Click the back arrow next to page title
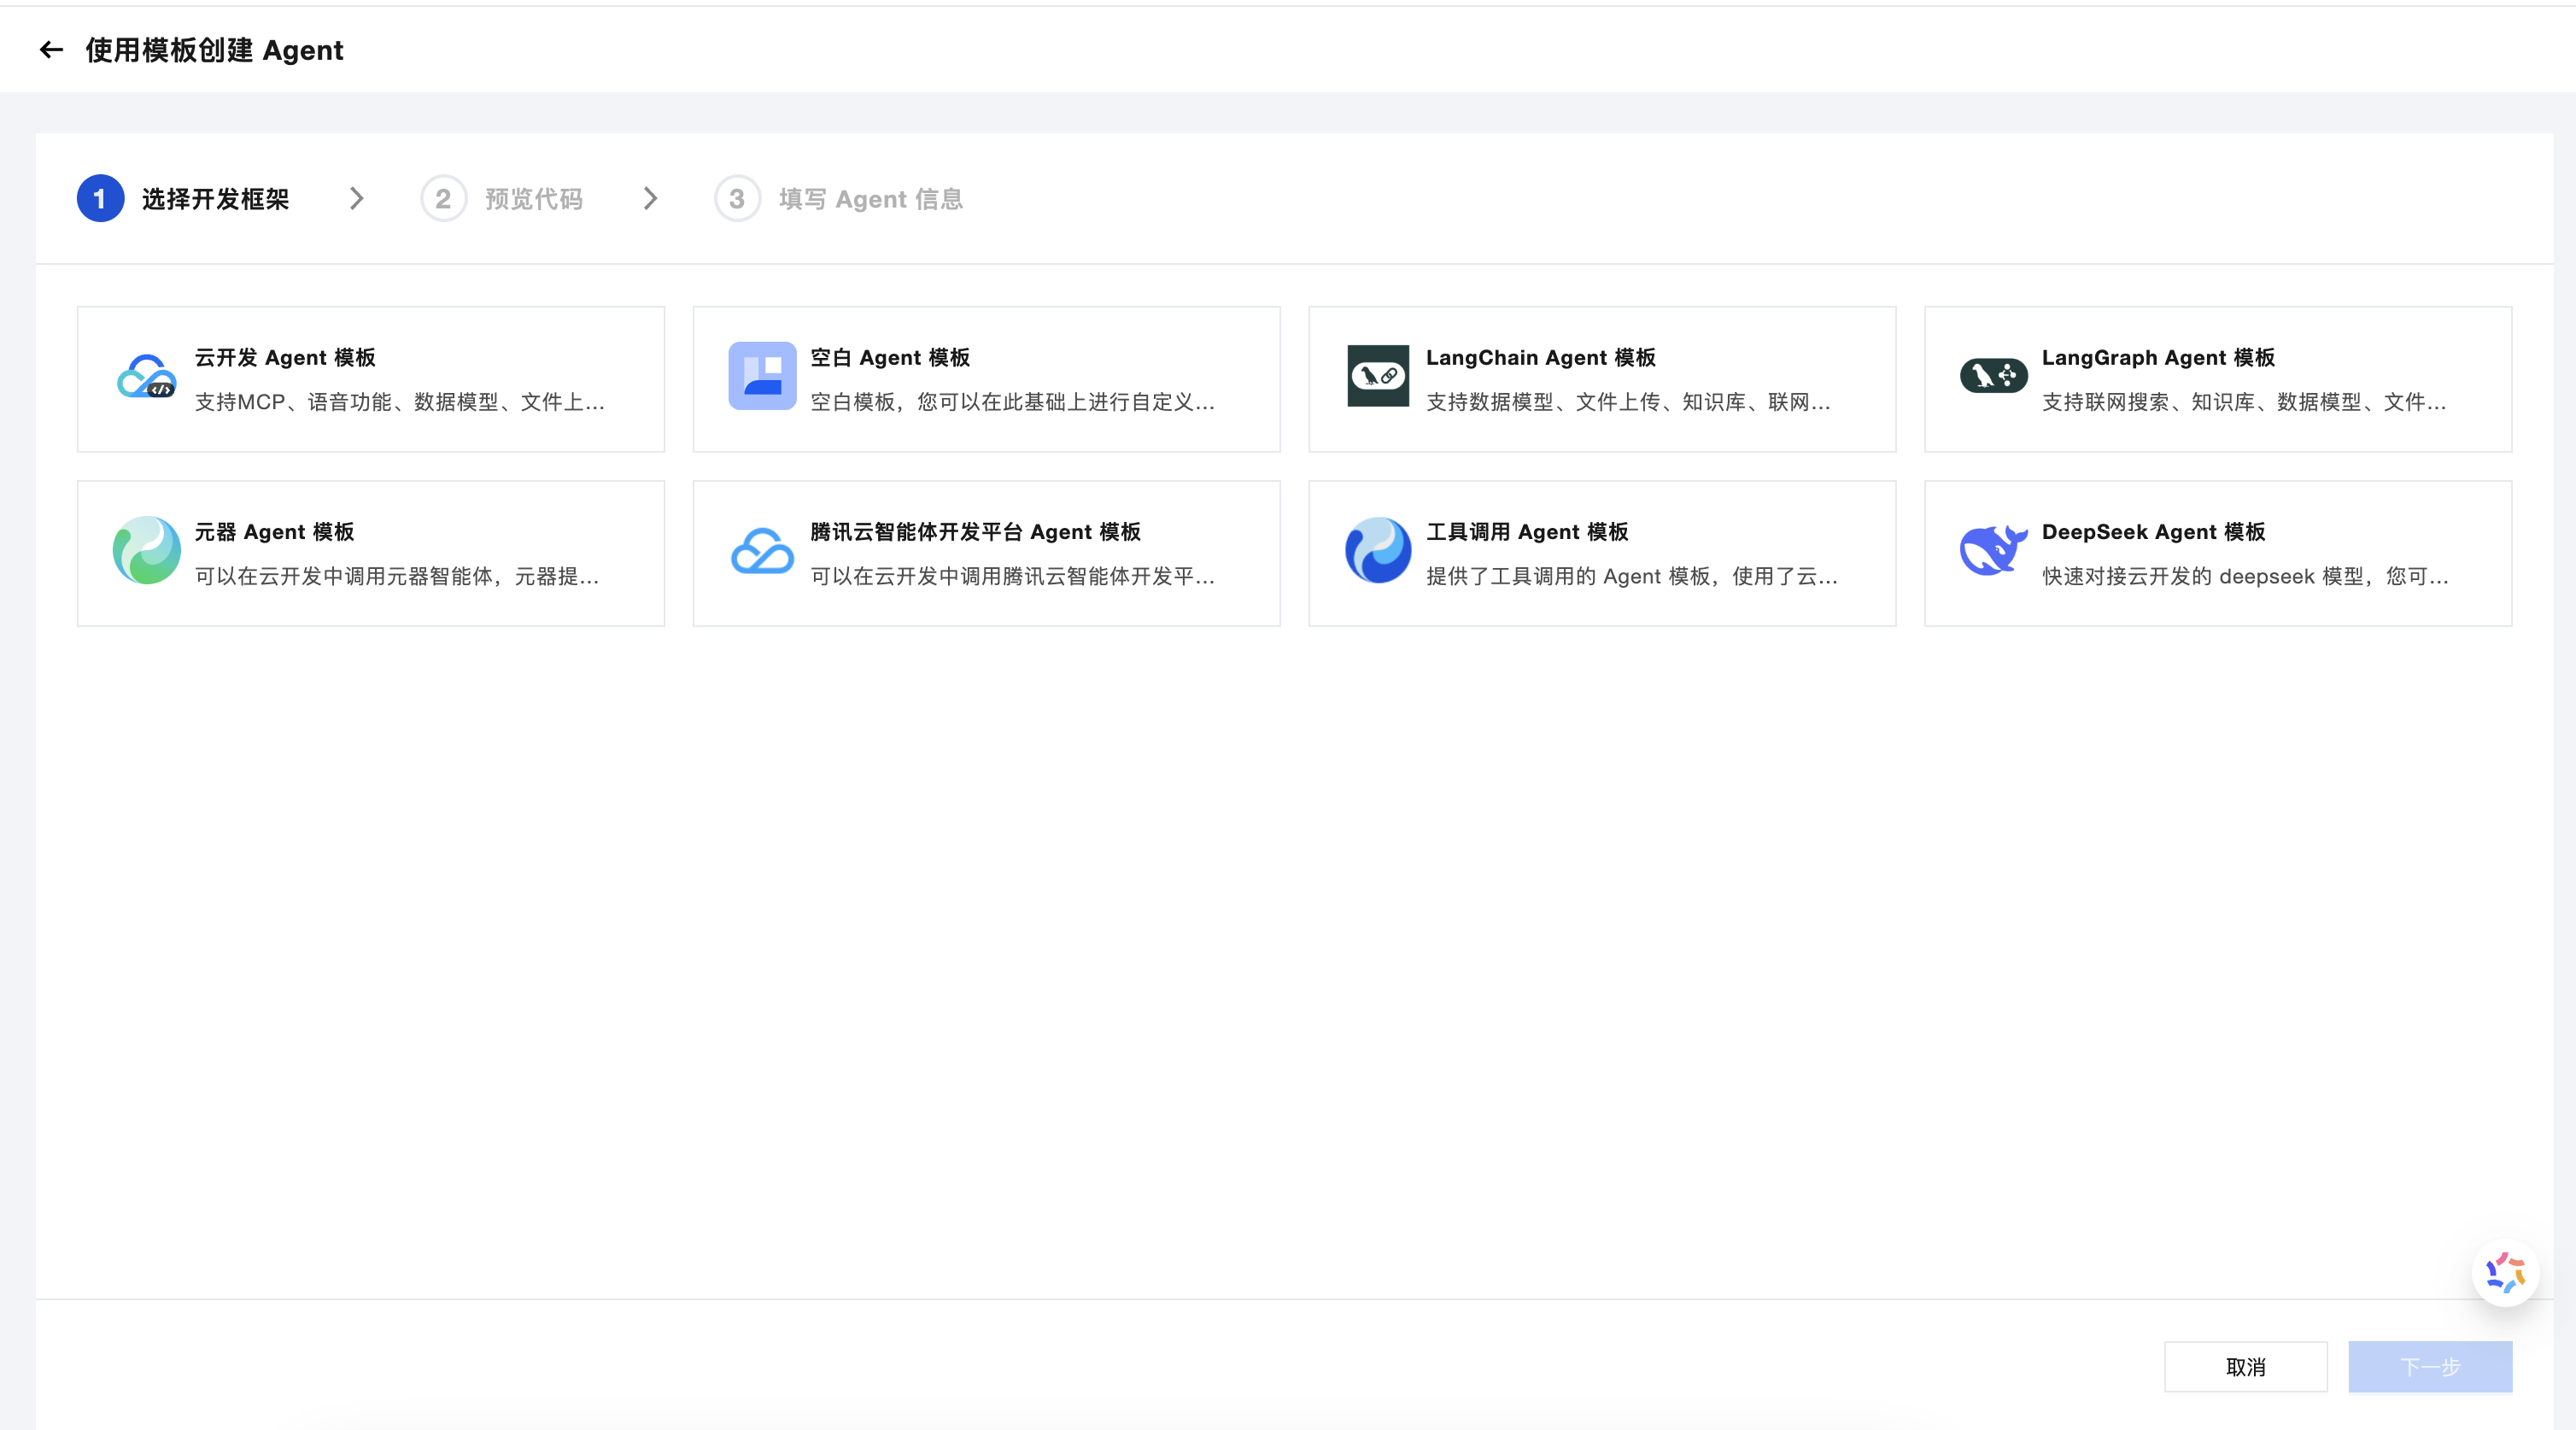 51,49
